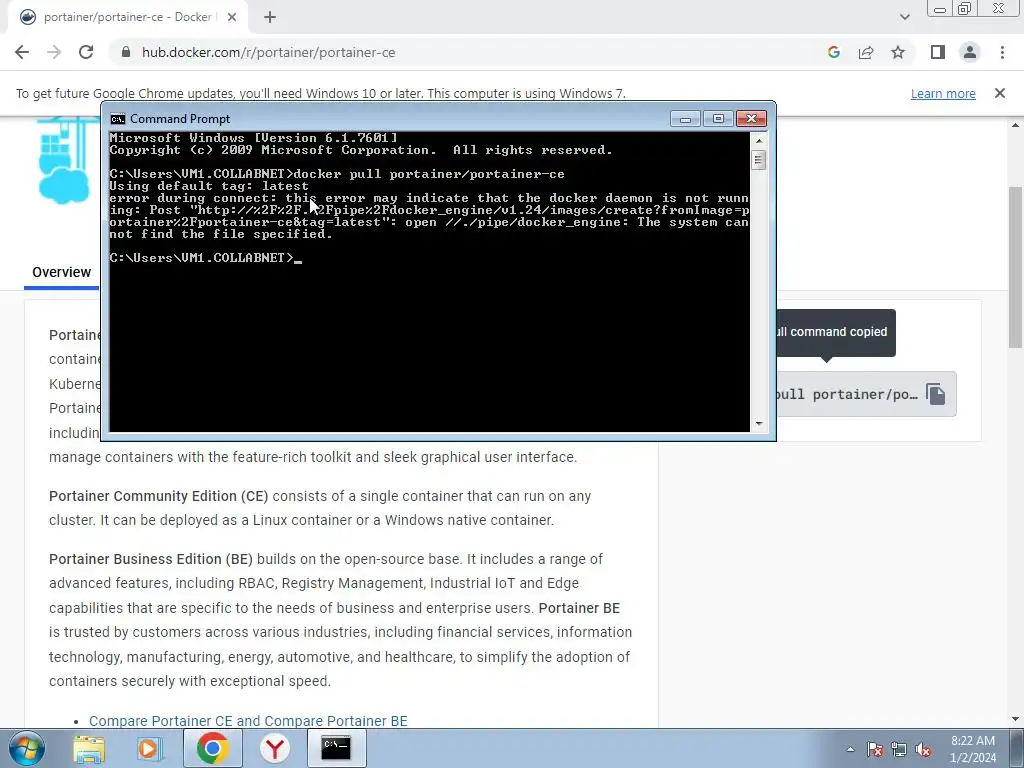Open the clock showing 8:22 AM
1024x768 pixels.
pos(973,749)
